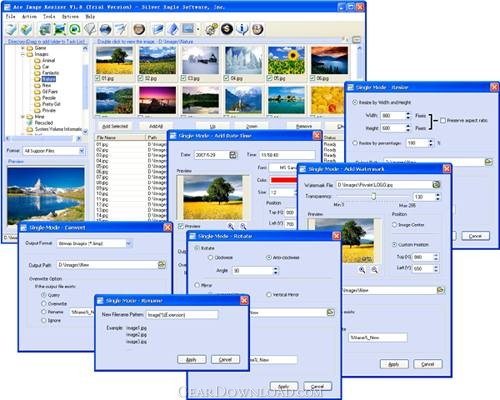Image resolution: width=500 pixels, height=400 pixels.
Task: Expand the Game folder tree node
Action: 23,48
